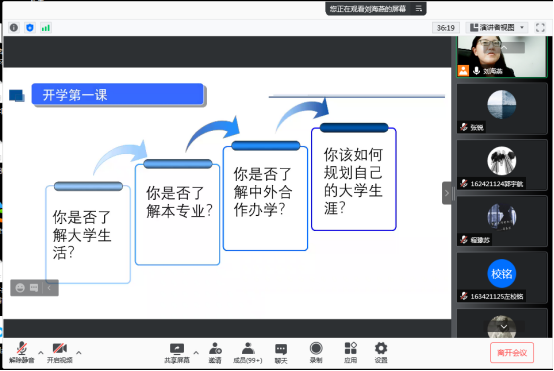The height and width of the screenshot is (371, 554).
Task: Open the Members (99+) list
Action: click(x=248, y=353)
